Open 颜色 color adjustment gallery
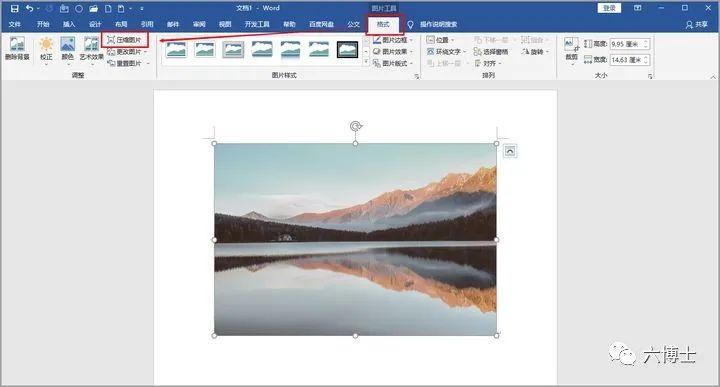720x387 pixels. coord(68,49)
